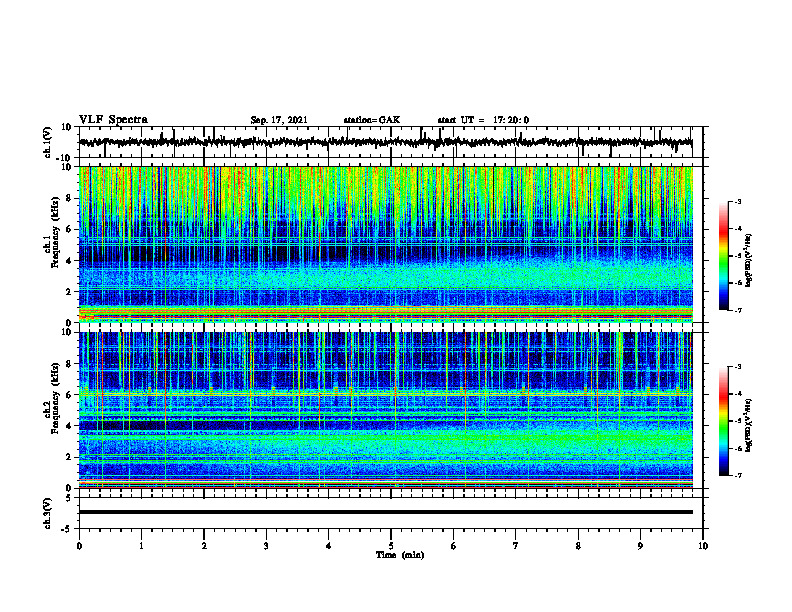This screenshot has height=612, width=792.
Task: Click the 'start UT = 17:20:0' label
Action: coord(483,120)
